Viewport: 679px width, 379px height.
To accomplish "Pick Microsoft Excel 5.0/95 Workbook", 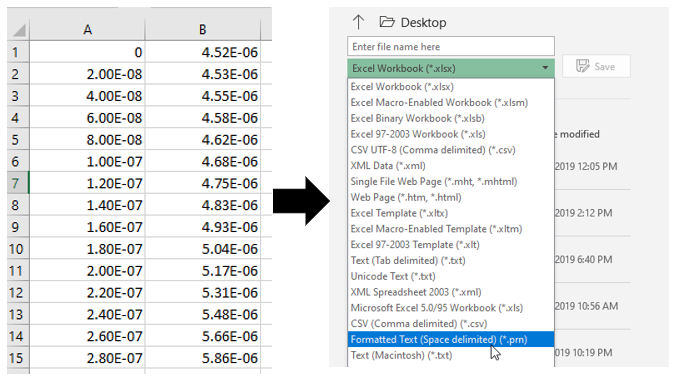I will [451, 308].
